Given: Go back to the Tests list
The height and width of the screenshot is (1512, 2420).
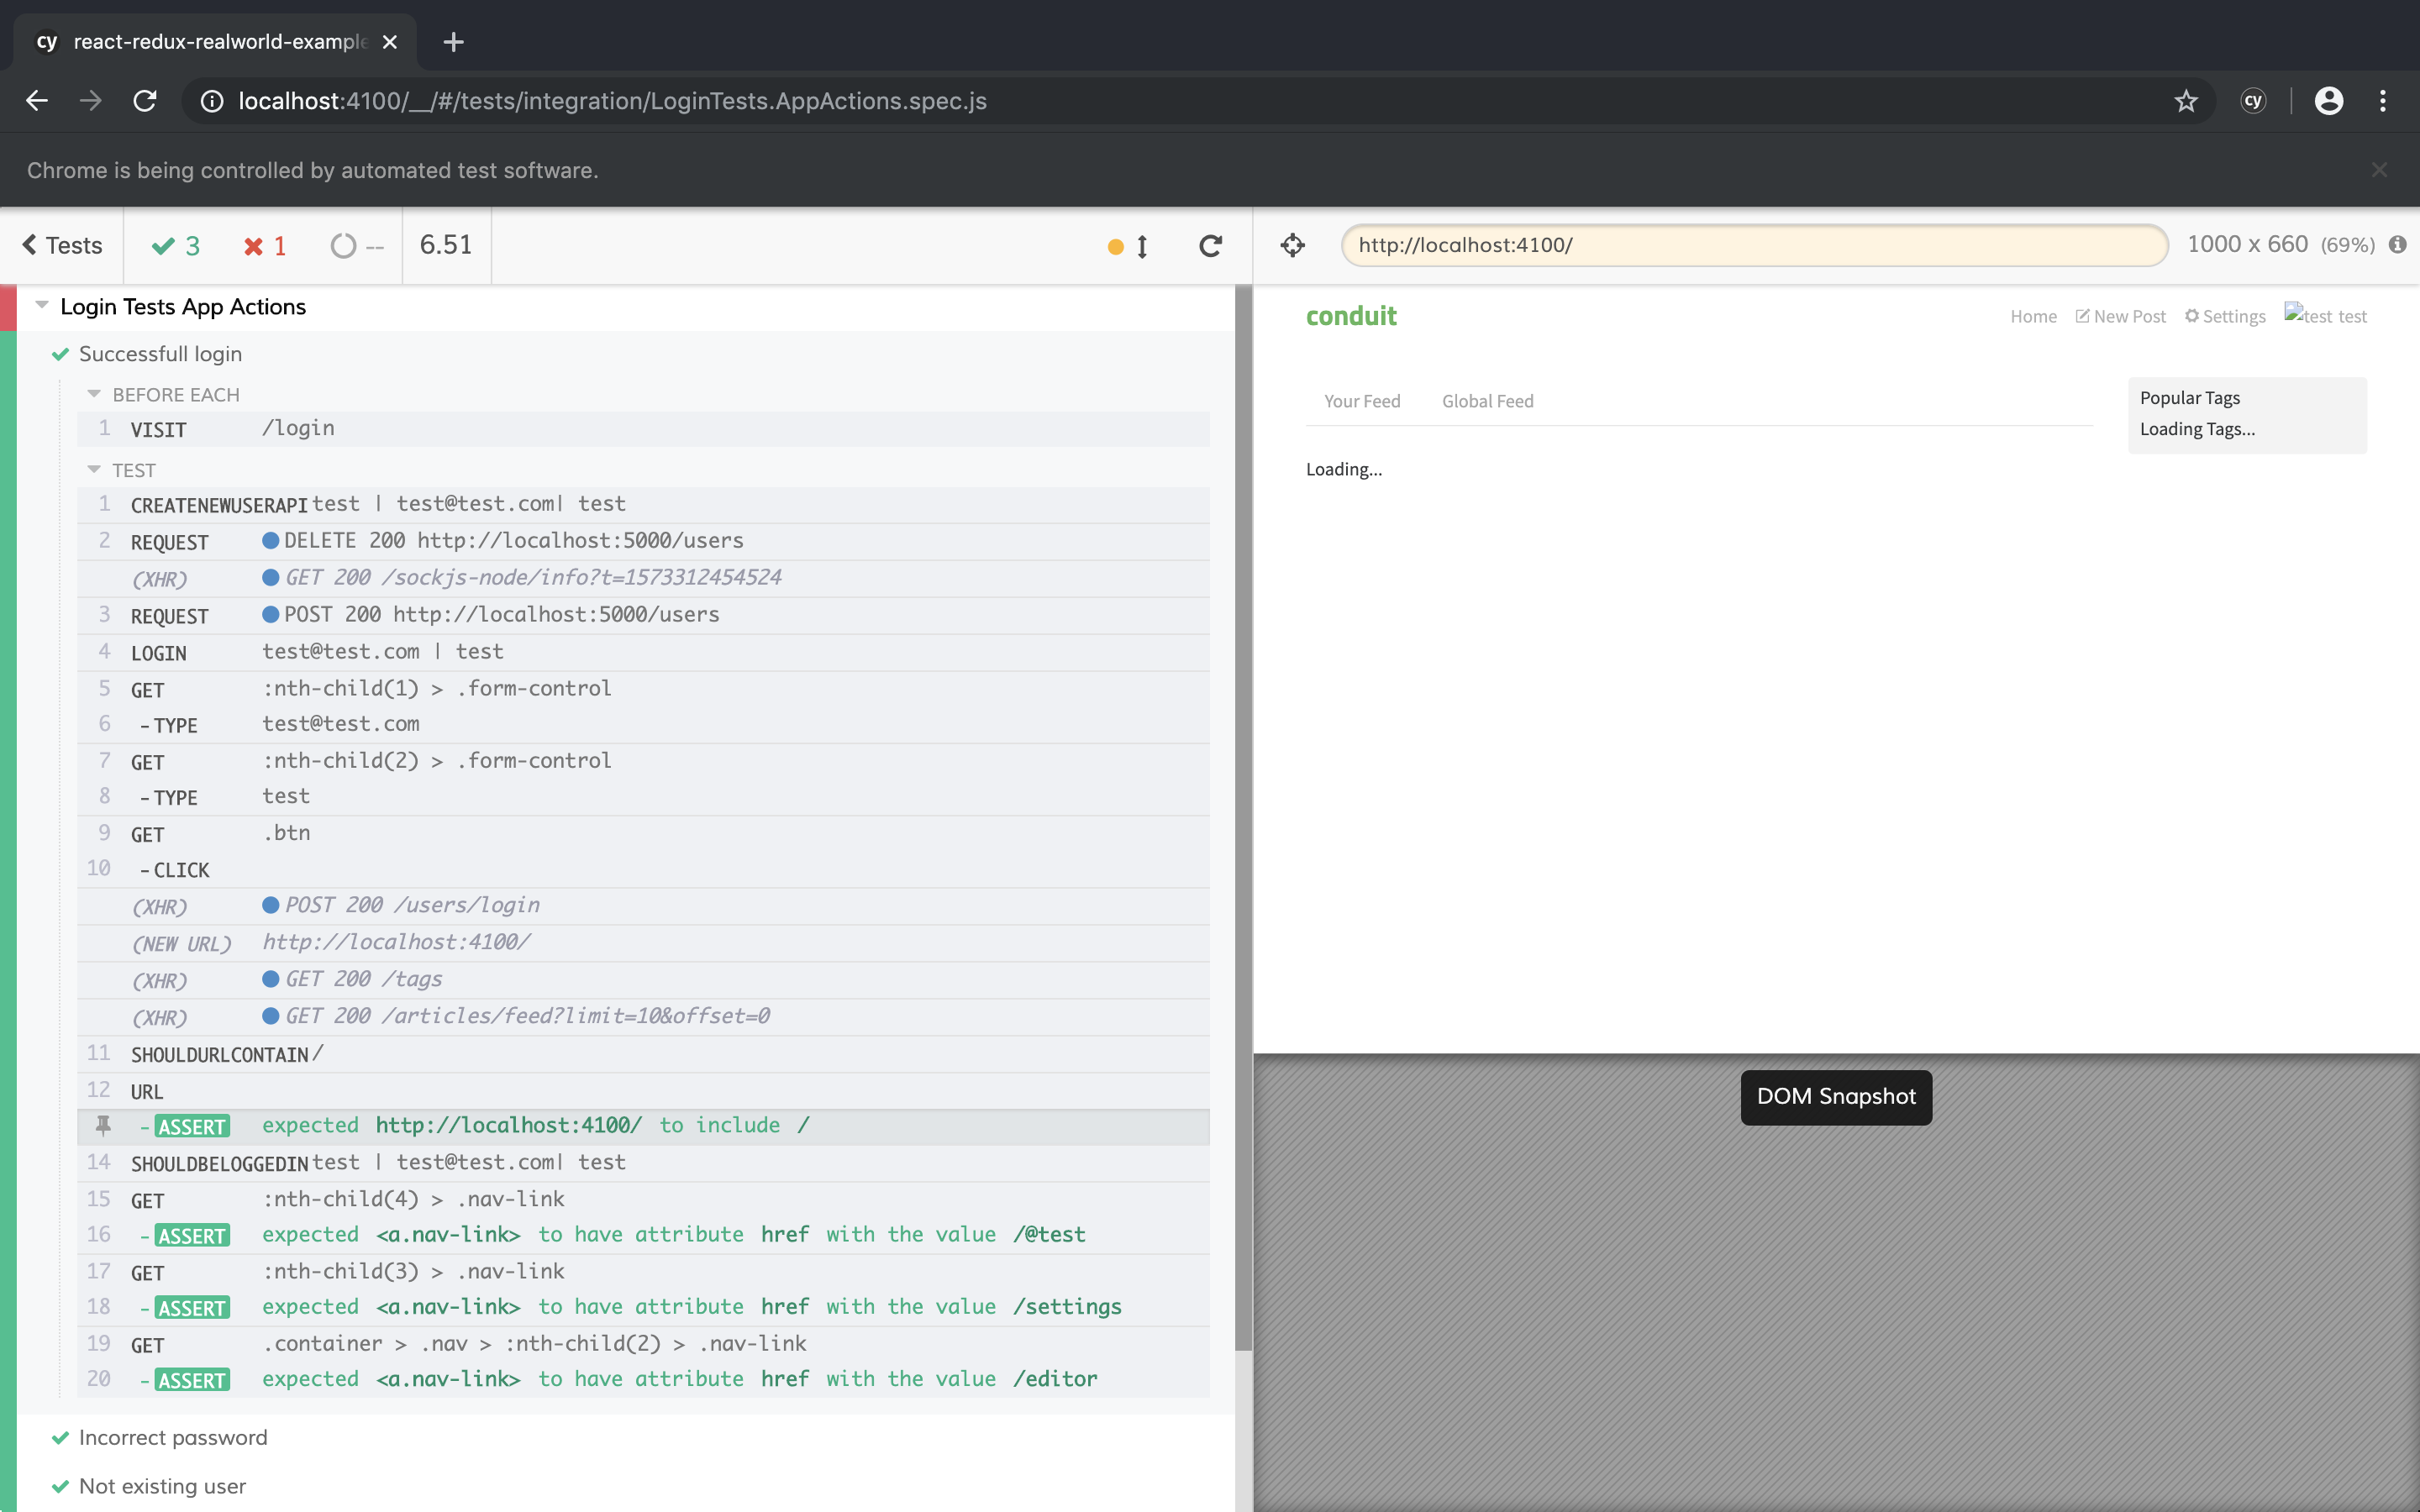Looking at the screenshot, I should (62, 246).
